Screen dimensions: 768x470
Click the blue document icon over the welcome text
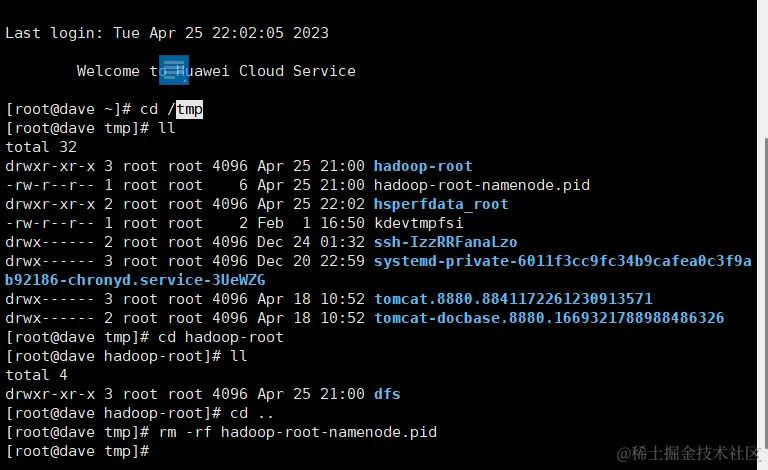pyautogui.click(x=174, y=70)
